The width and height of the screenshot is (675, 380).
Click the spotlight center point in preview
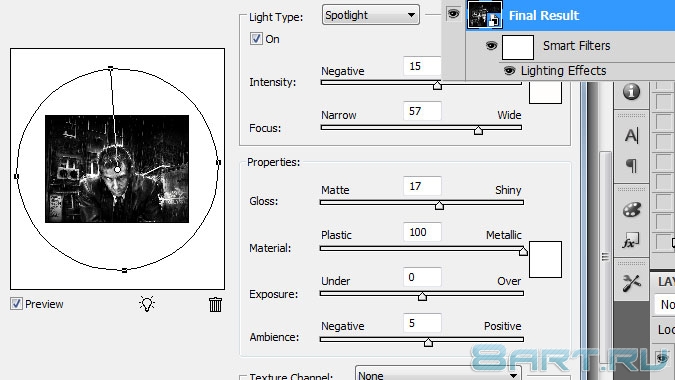(118, 170)
